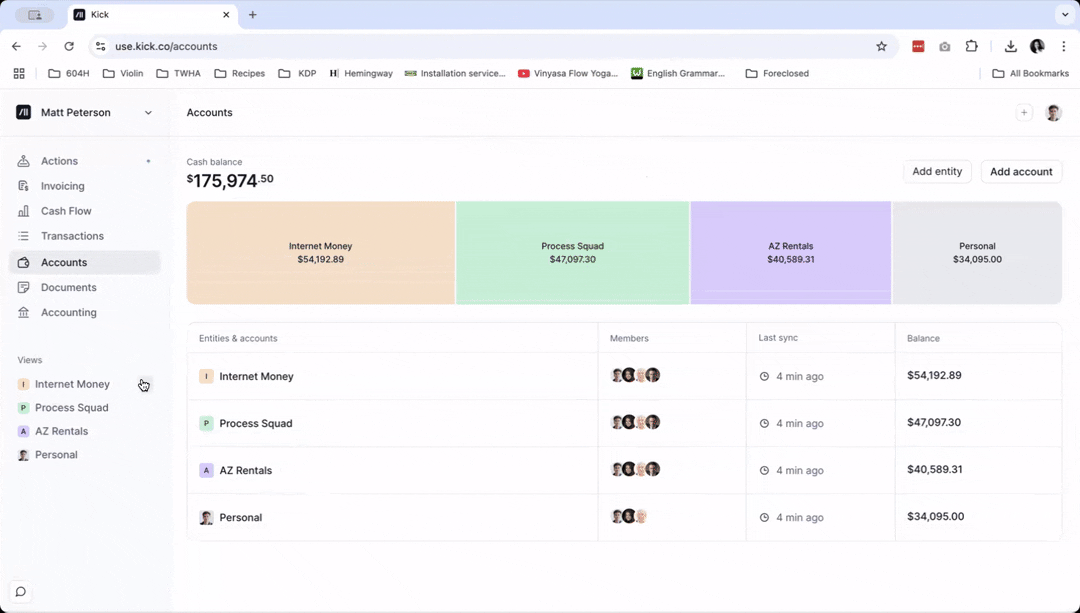Open Invoicing via its sidebar icon
Viewport: 1080px width, 613px height.
pos(23,186)
